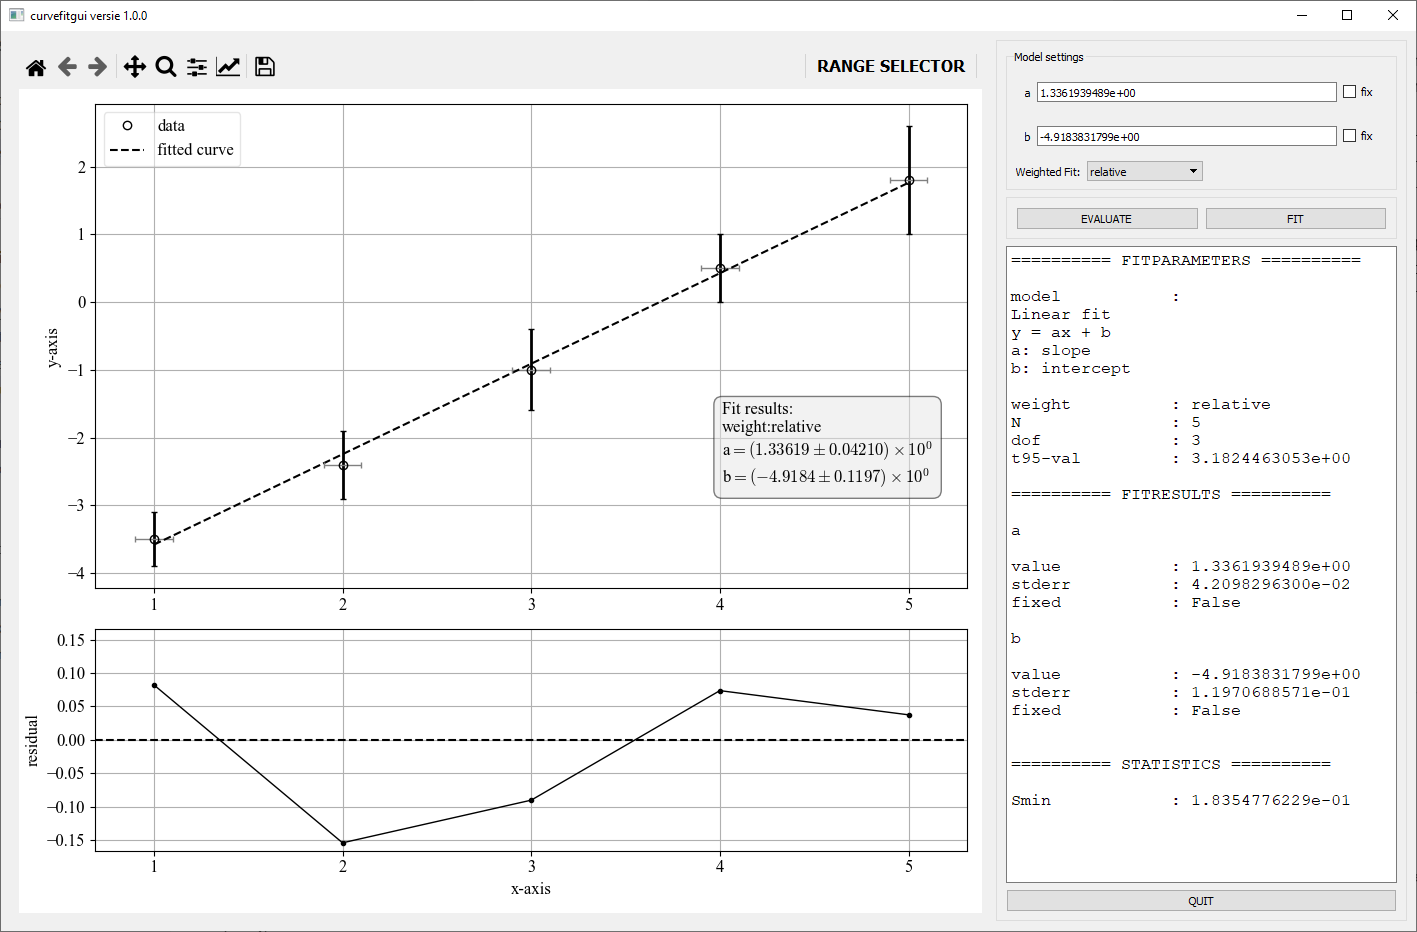Click the Model settings group label
Viewport: 1417px width, 932px height.
[1048, 57]
